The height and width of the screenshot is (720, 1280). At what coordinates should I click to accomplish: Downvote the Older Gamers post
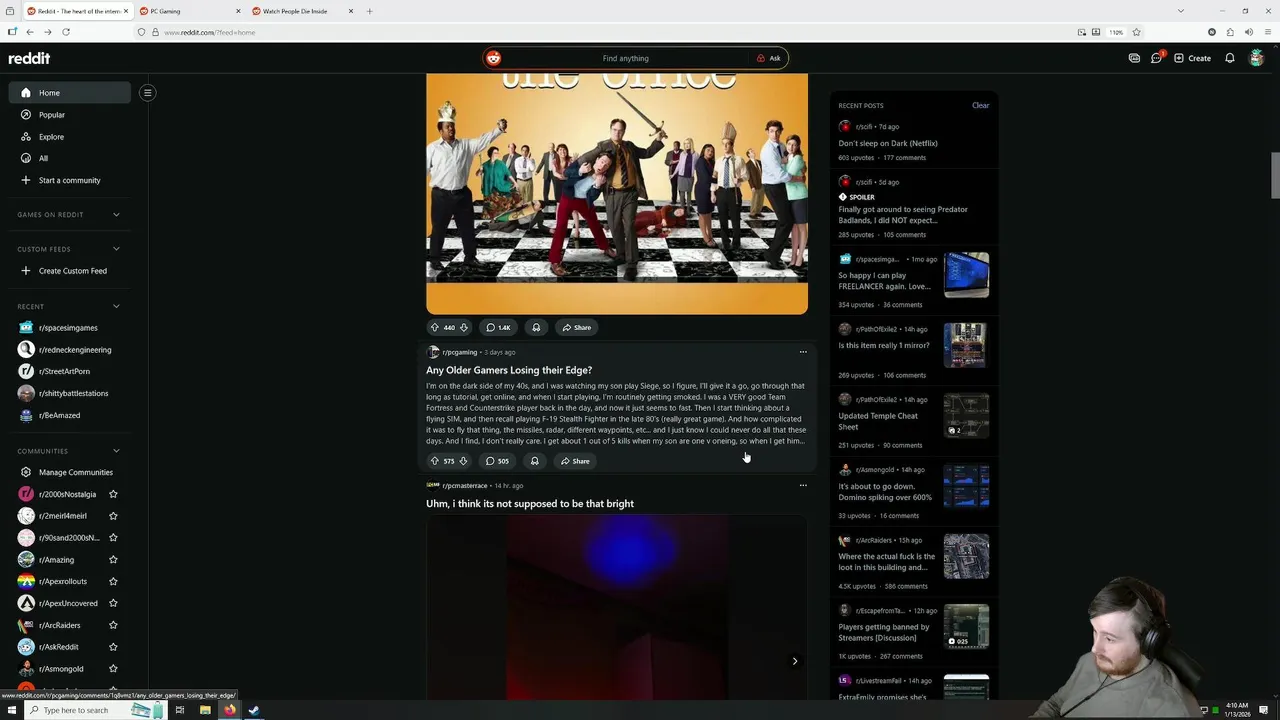(x=463, y=461)
